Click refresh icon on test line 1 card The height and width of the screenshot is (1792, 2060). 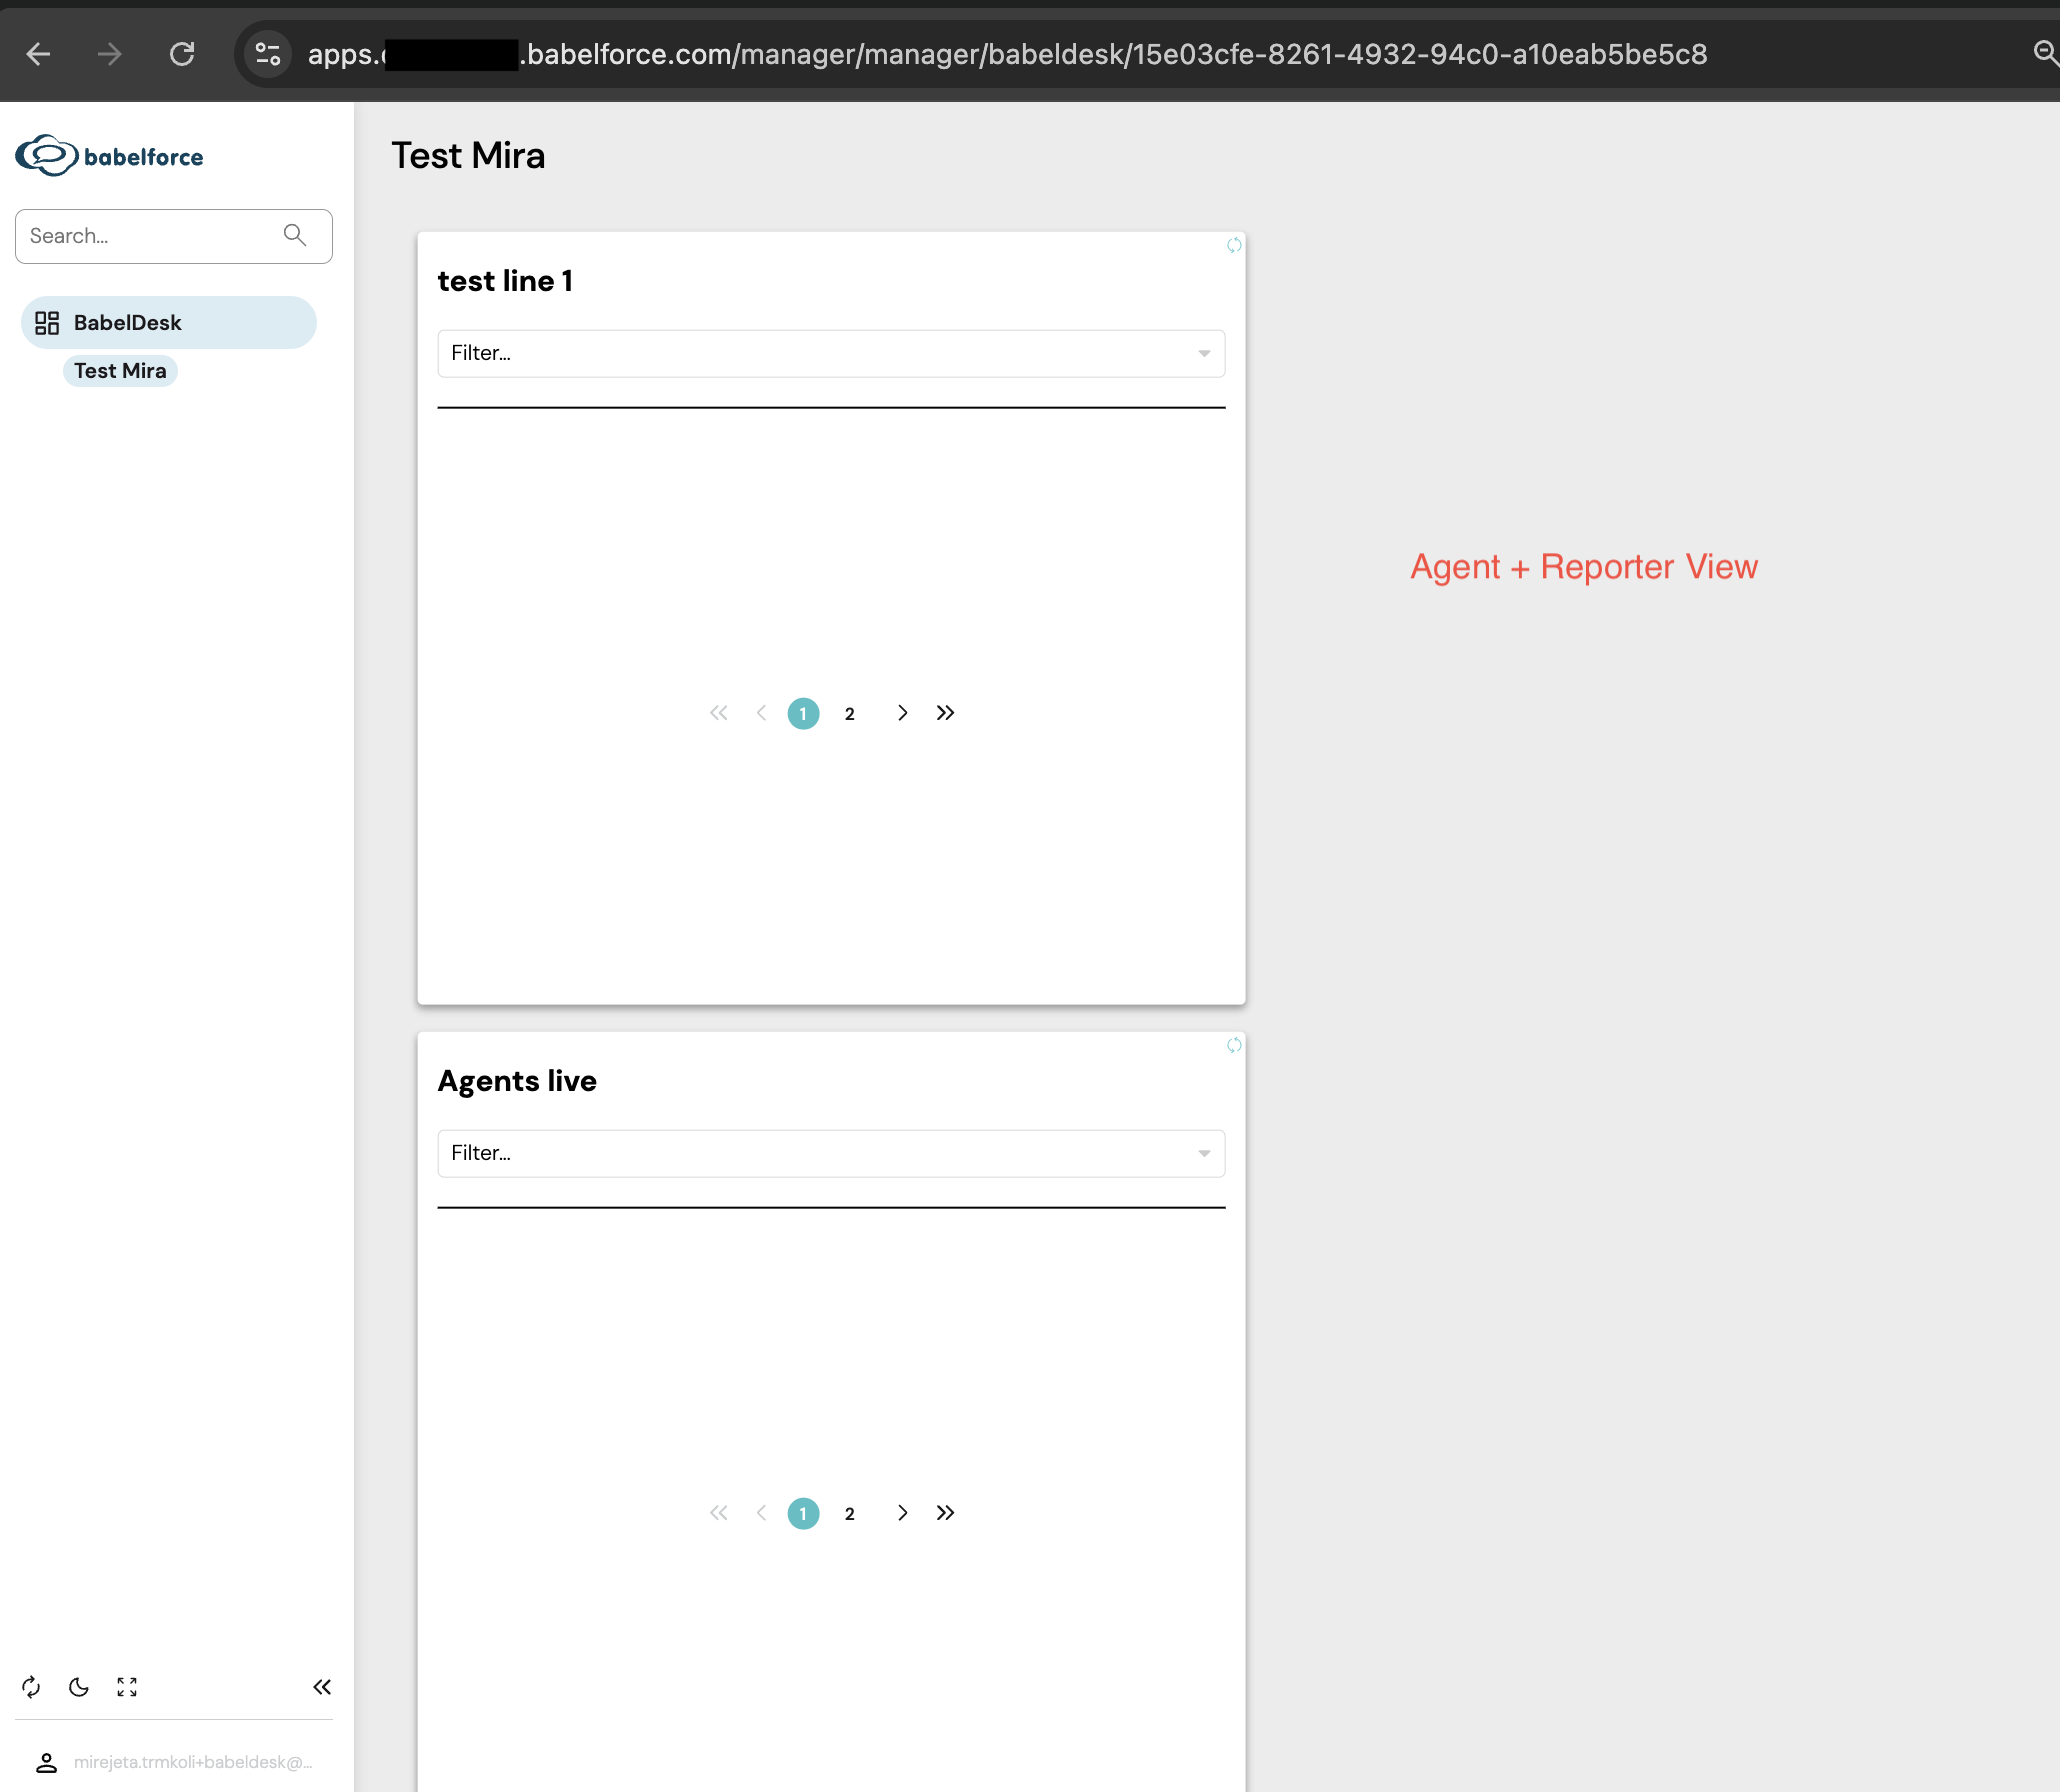click(x=1234, y=245)
